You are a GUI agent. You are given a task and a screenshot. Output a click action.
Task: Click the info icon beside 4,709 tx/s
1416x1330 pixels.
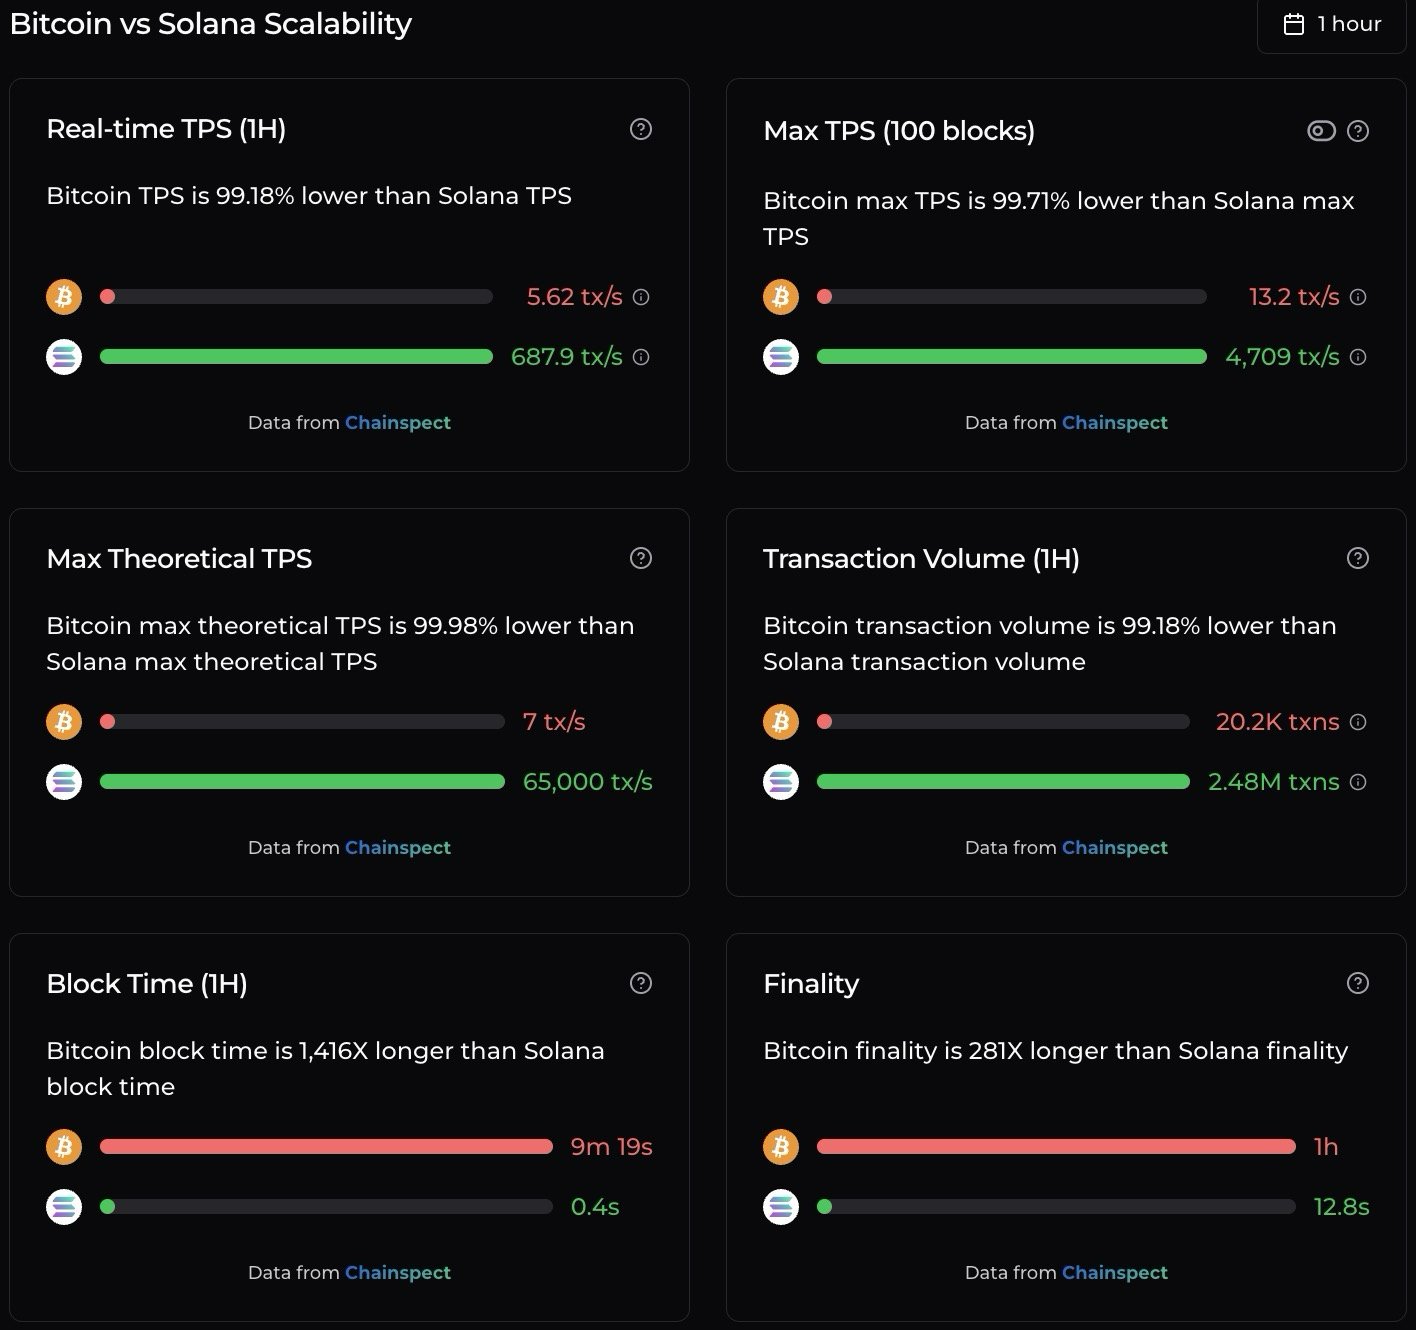coord(1358,357)
